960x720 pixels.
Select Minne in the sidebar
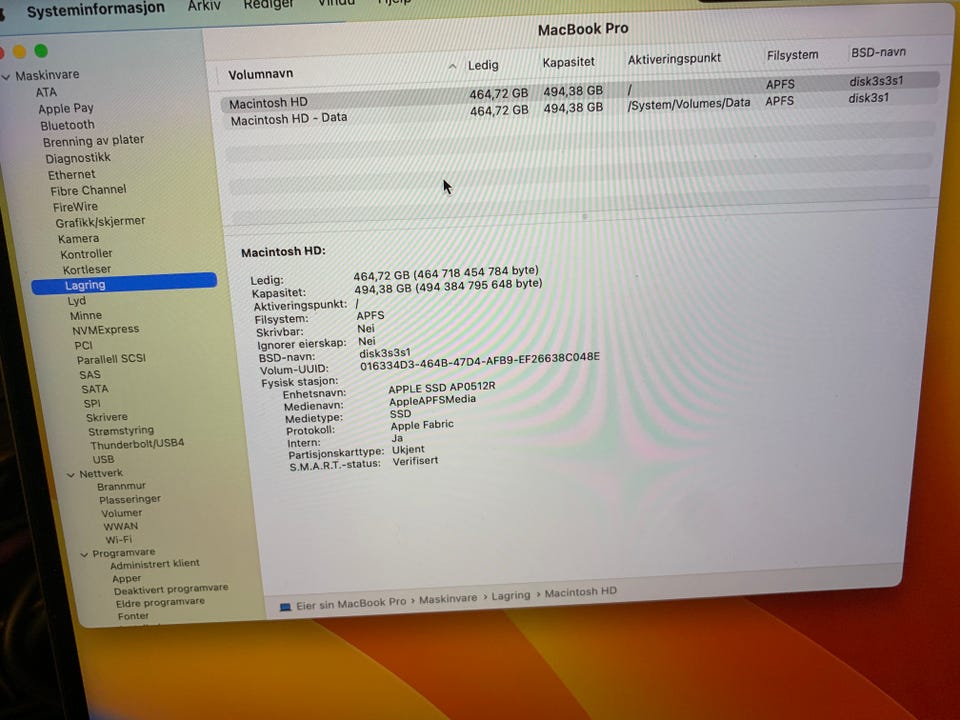[86, 315]
